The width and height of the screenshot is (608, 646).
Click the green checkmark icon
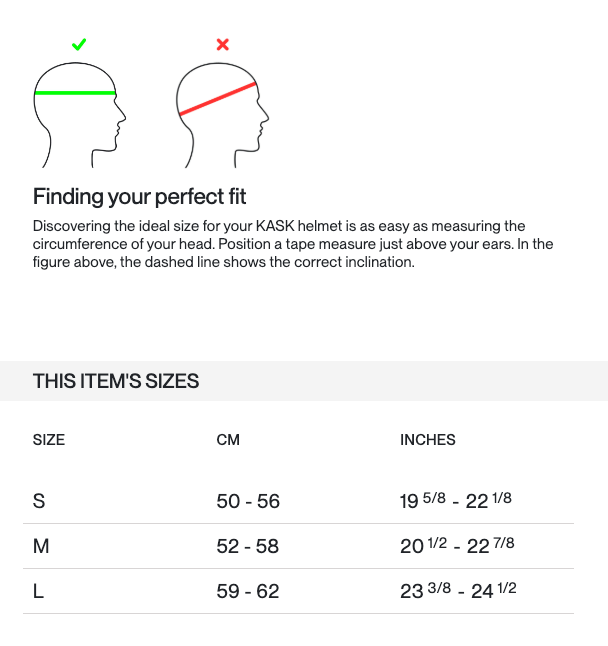click(79, 44)
